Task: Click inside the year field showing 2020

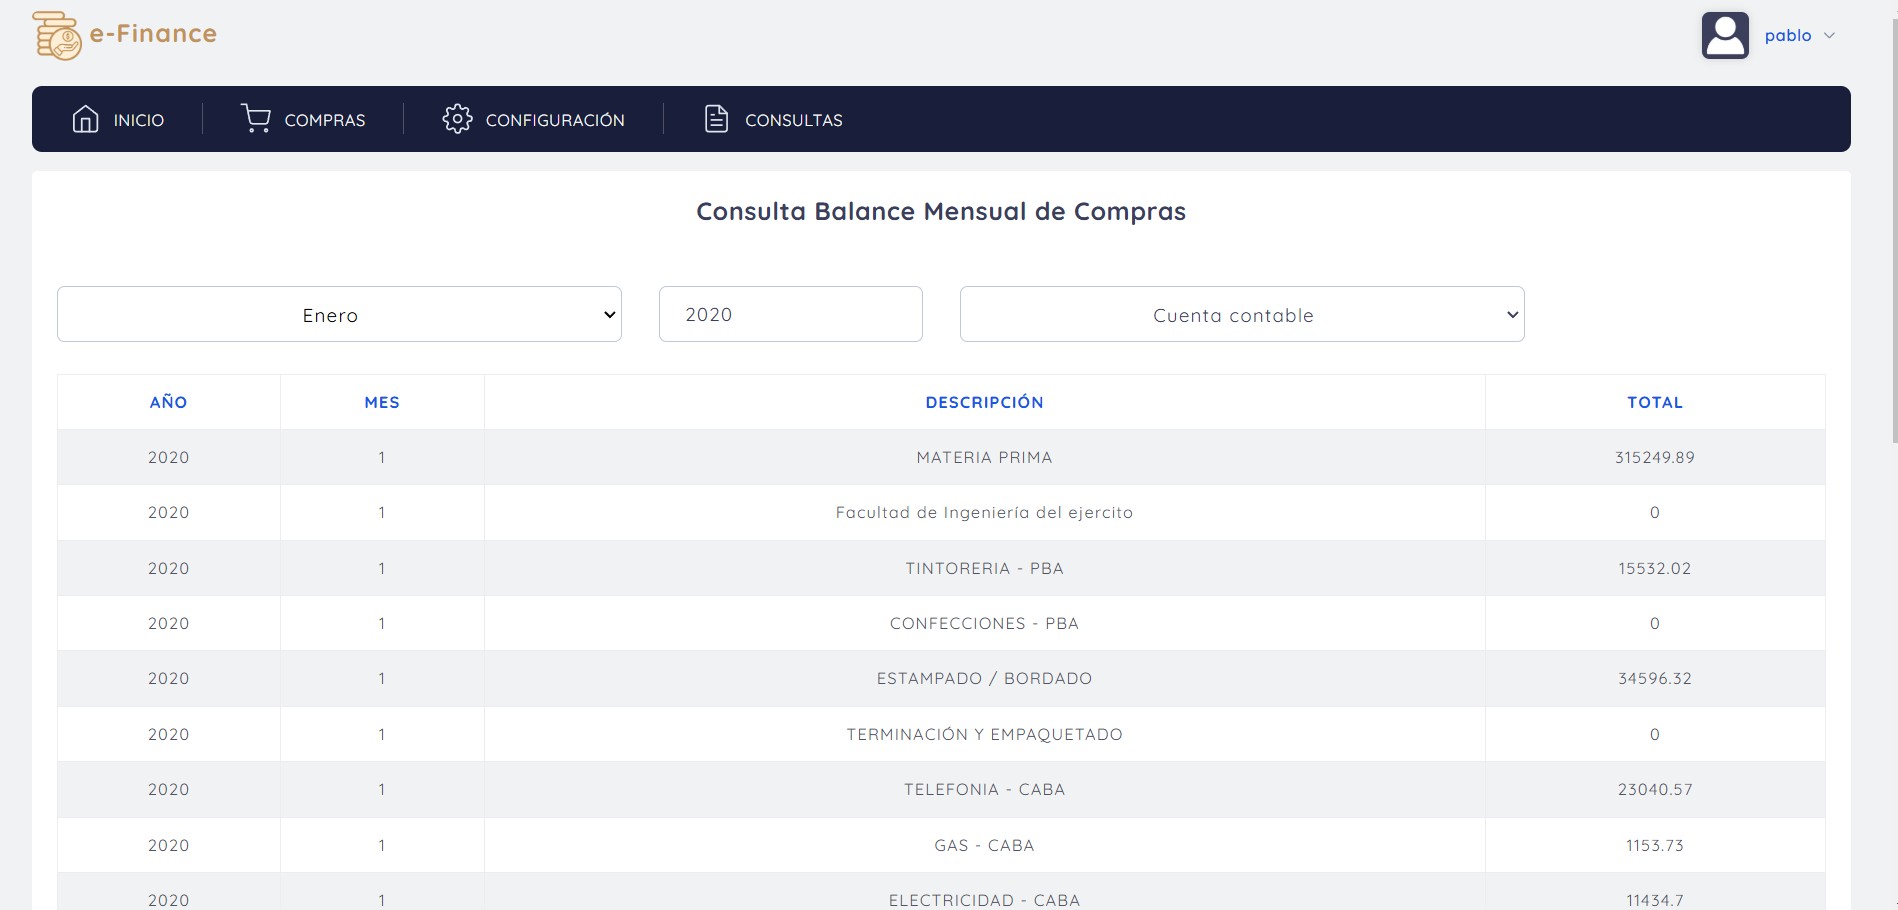Action: point(790,314)
